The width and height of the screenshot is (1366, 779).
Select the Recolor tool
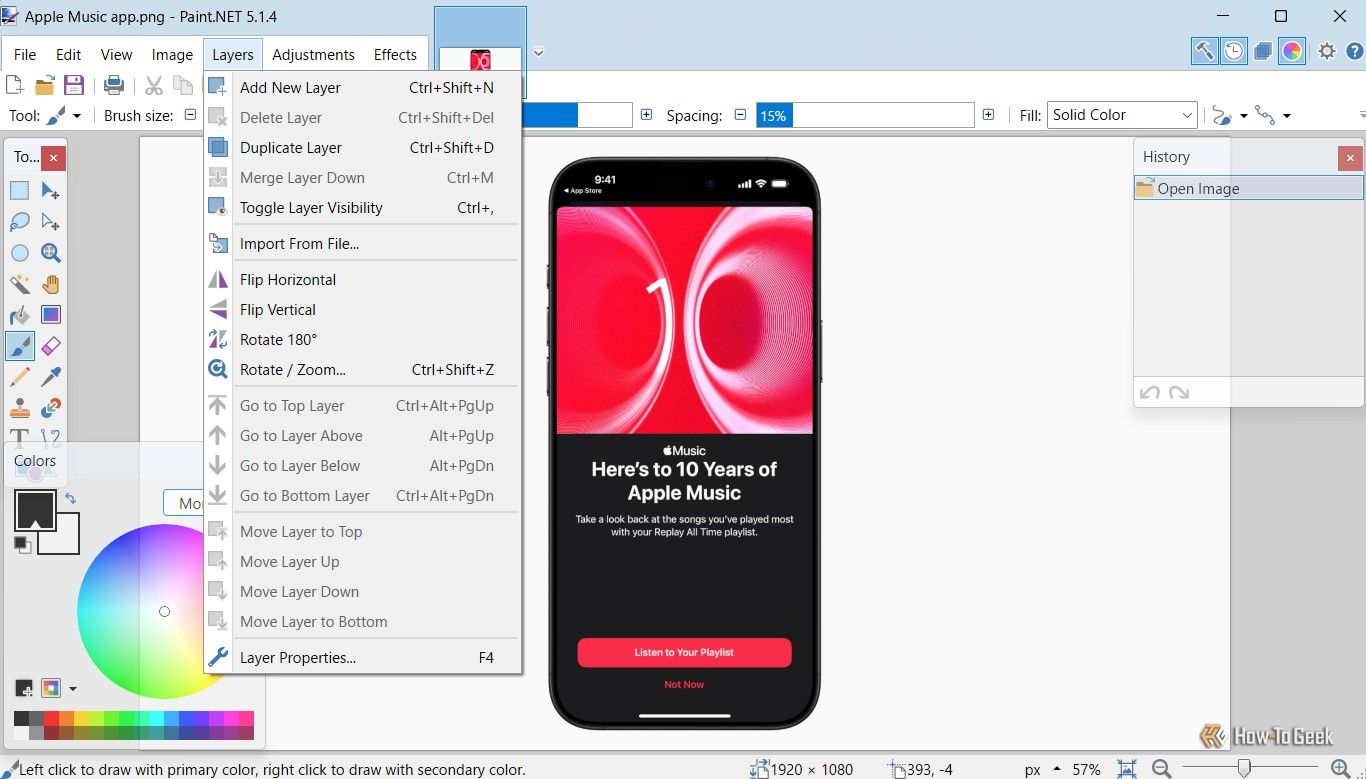tap(51, 408)
